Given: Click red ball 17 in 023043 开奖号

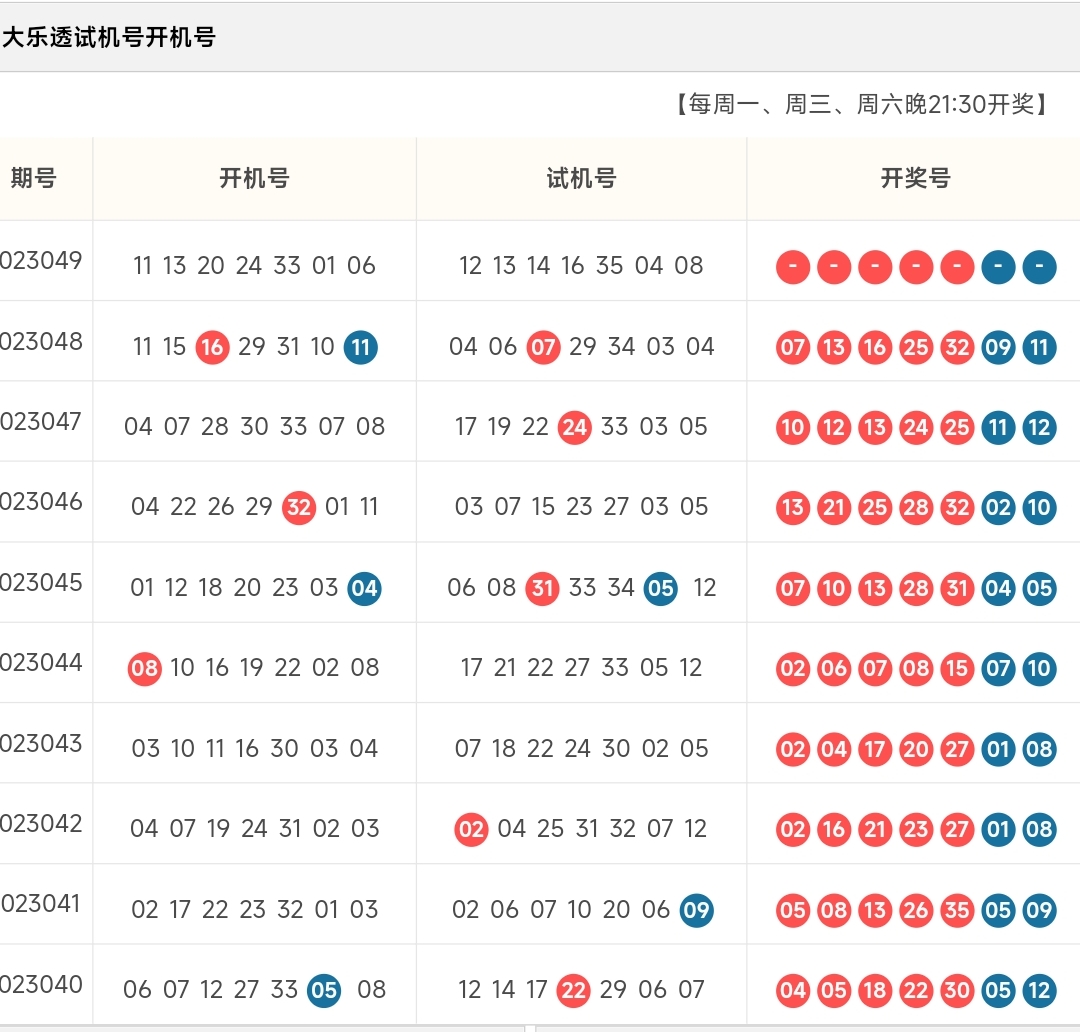Looking at the screenshot, I should (875, 749).
